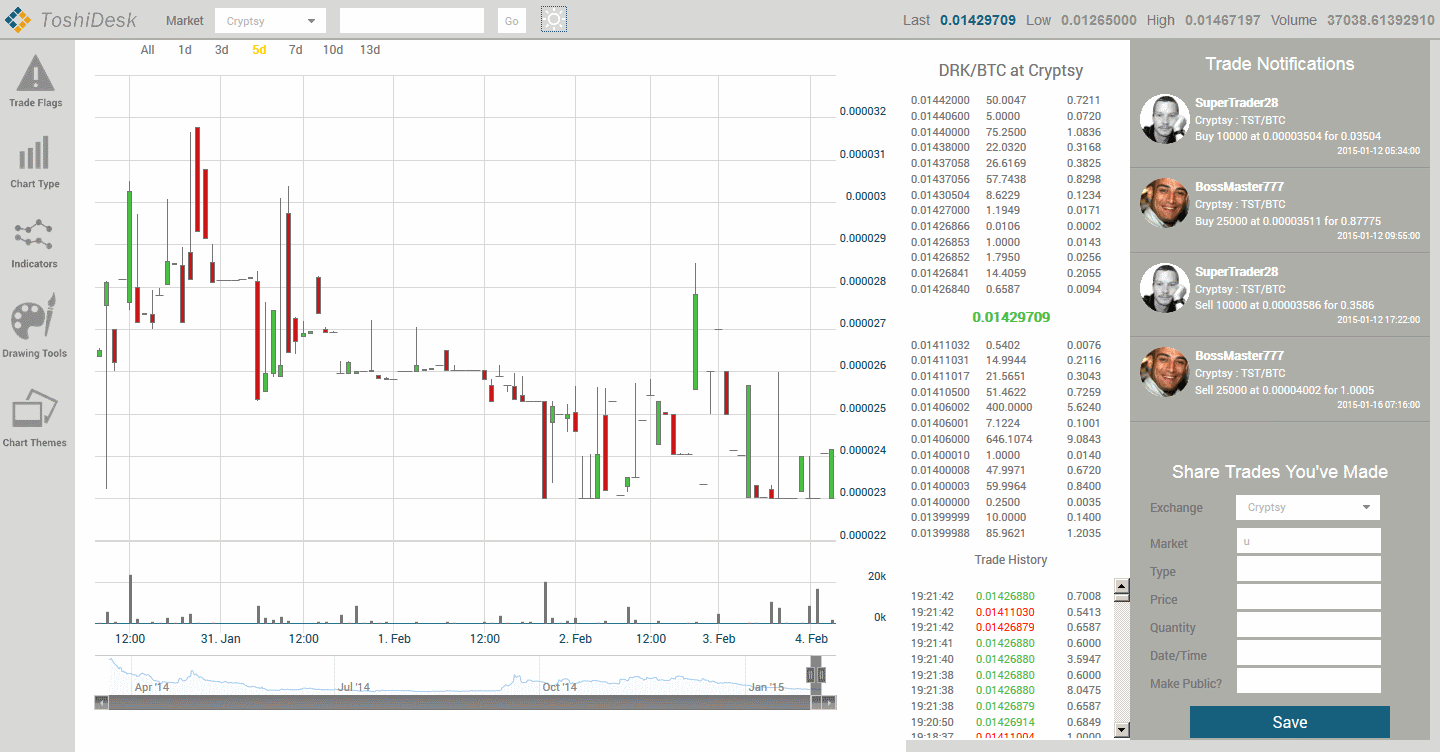Click the High value 0.01467197
The width and height of the screenshot is (1440, 752).
coord(1223,20)
